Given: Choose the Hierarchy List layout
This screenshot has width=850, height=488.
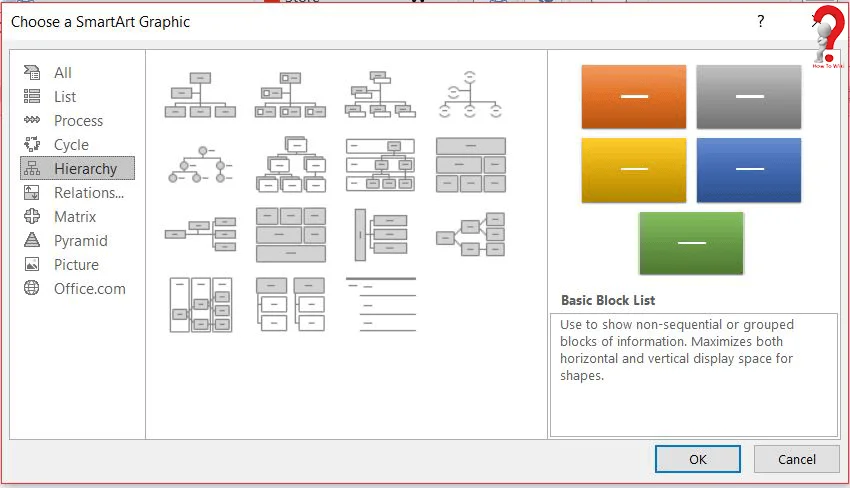Looking at the screenshot, I should (x=291, y=304).
